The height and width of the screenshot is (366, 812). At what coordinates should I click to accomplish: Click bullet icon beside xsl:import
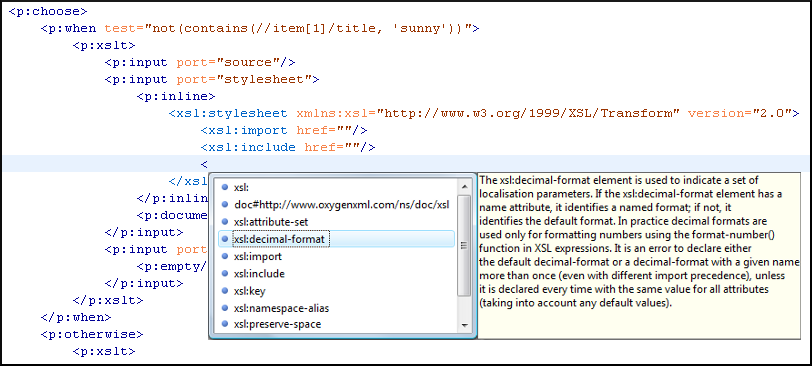click(225, 256)
